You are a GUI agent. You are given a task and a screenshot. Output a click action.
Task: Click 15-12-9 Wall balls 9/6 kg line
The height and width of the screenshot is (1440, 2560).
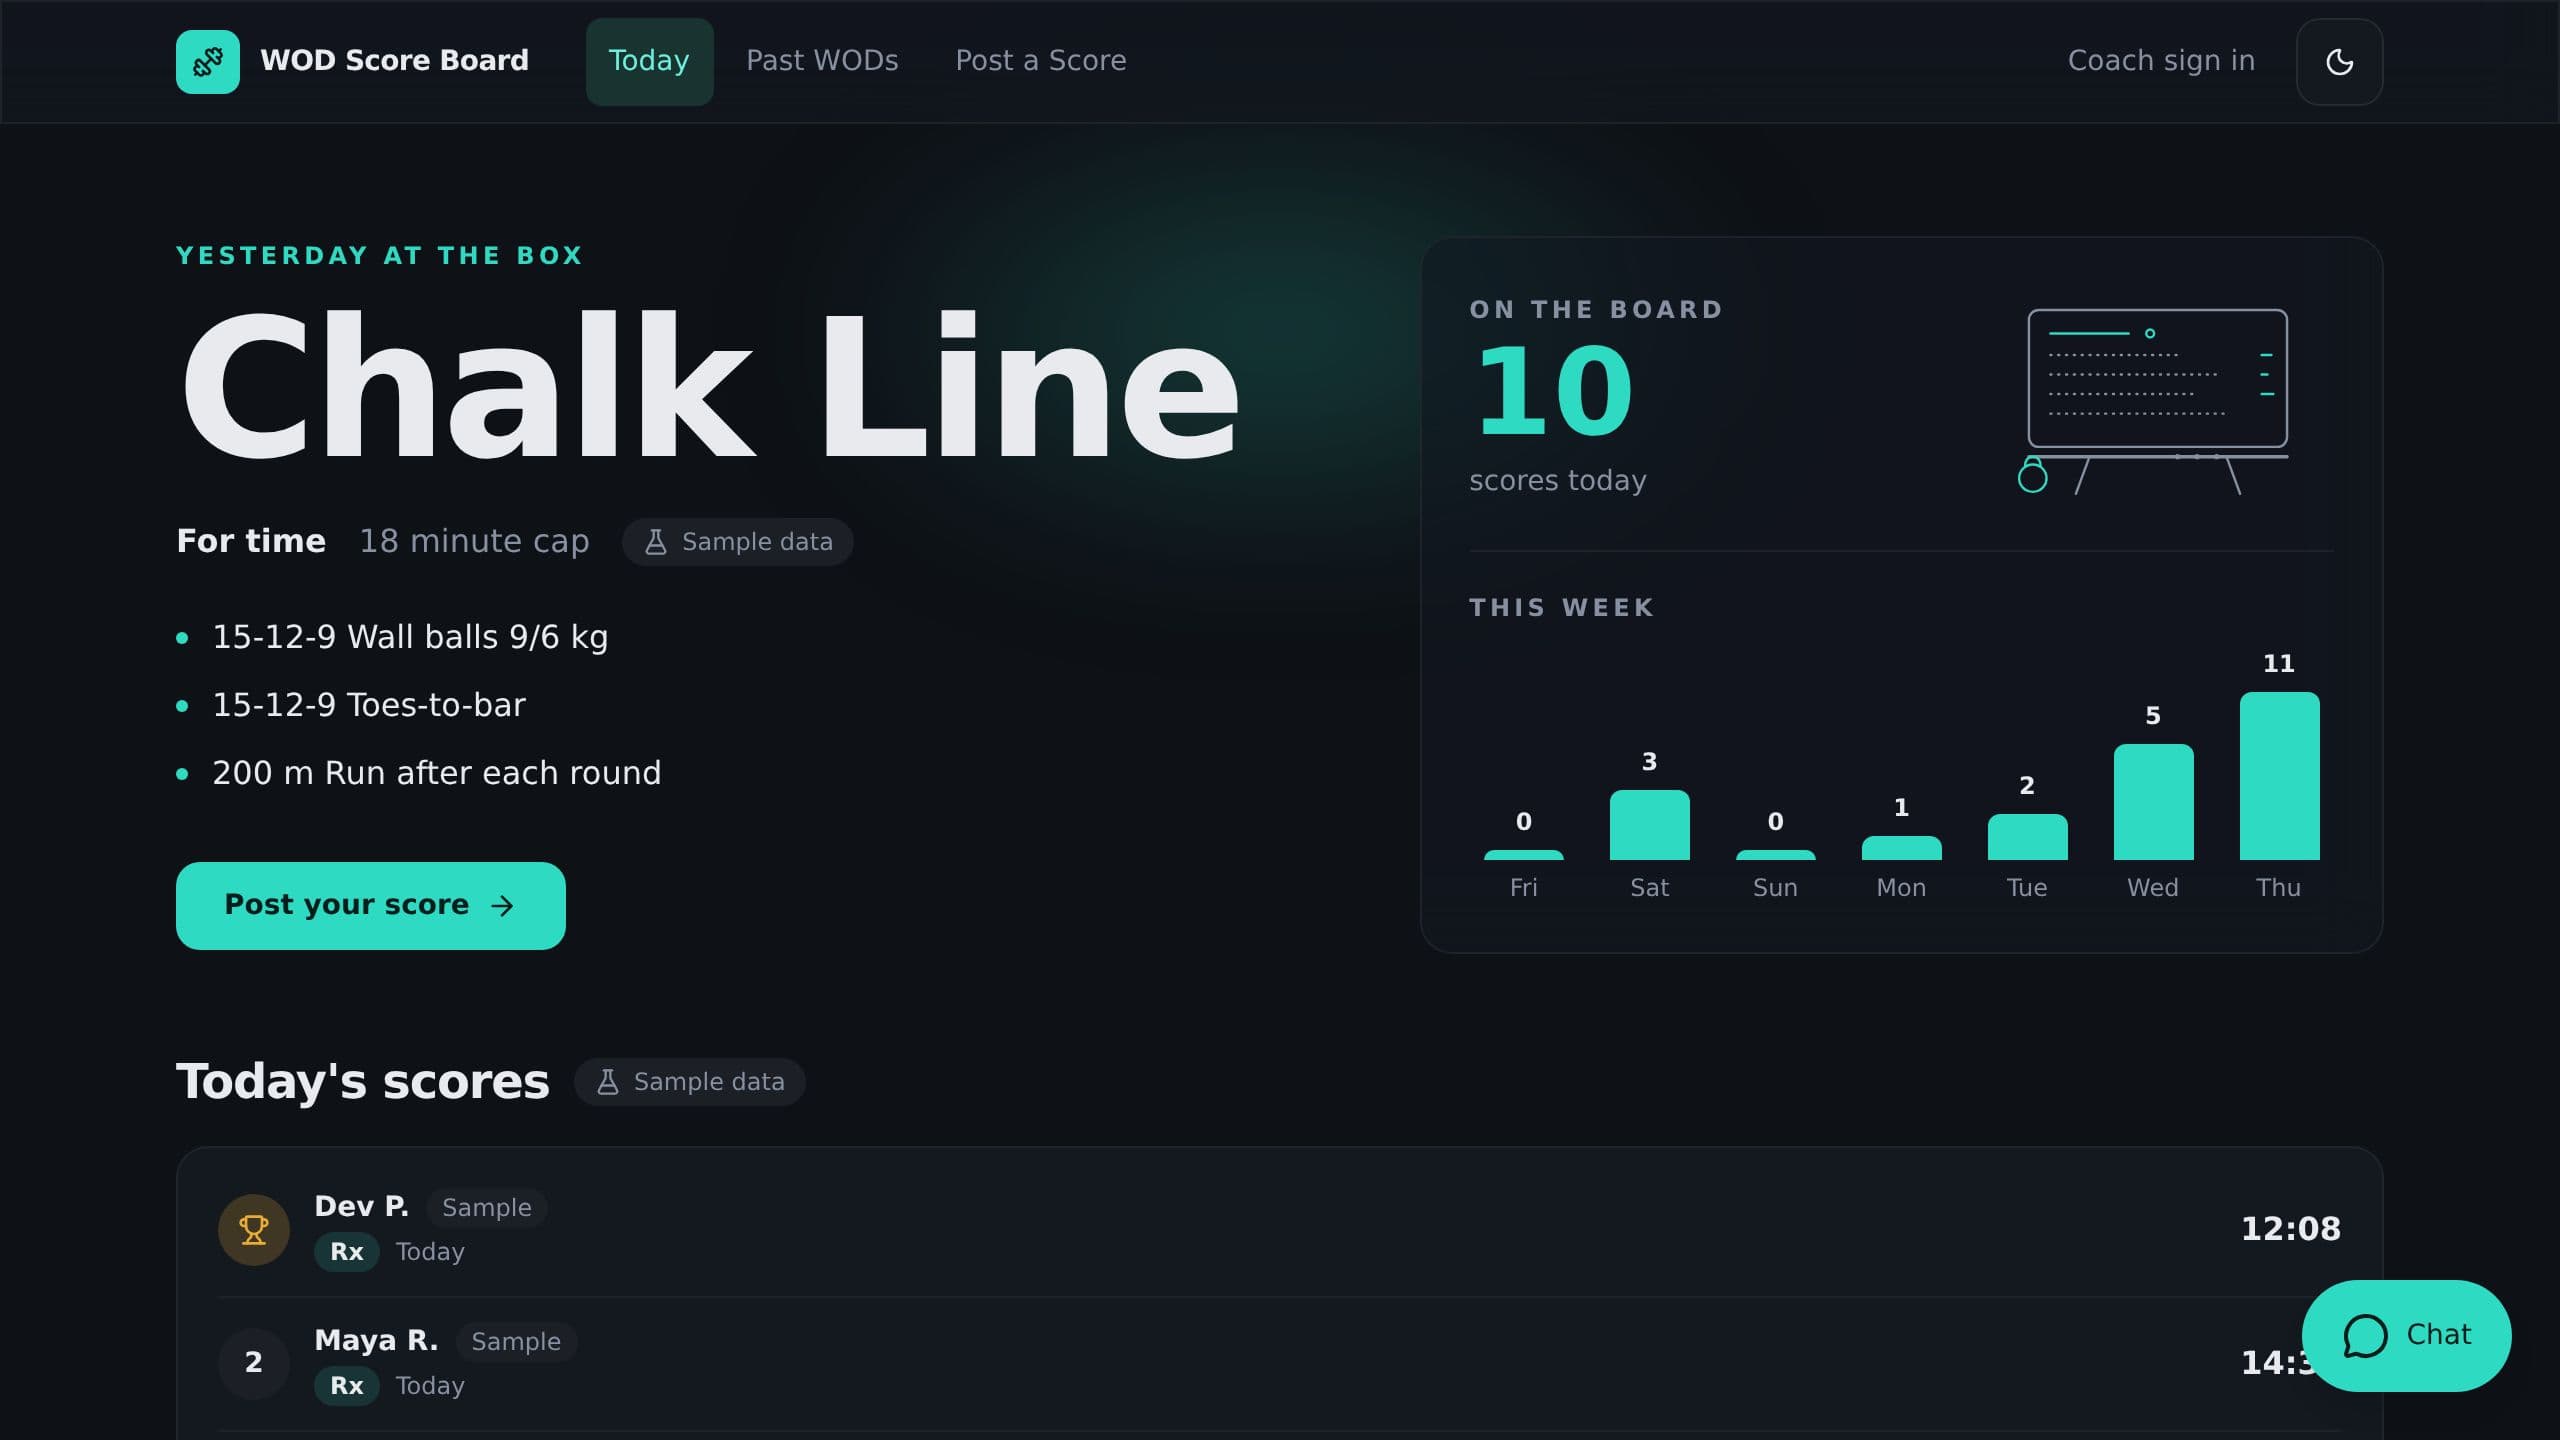[410, 637]
